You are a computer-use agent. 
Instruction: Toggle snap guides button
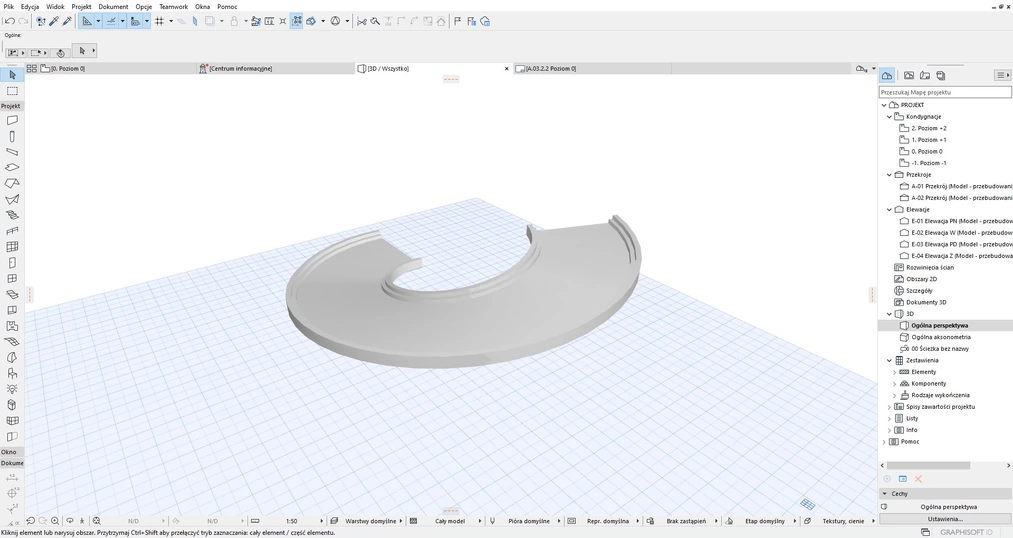(x=111, y=21)
